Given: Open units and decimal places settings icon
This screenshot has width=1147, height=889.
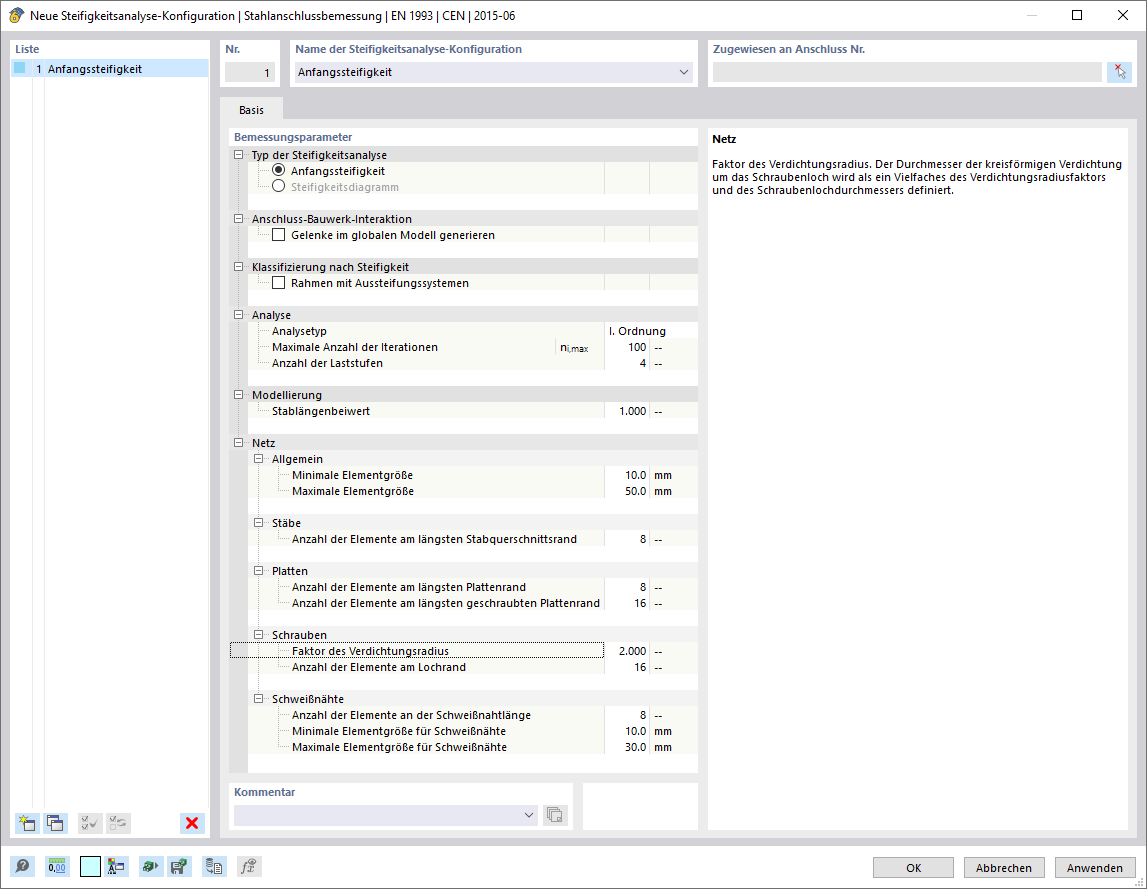Looking at the screenshot, I should pos(57,867).
